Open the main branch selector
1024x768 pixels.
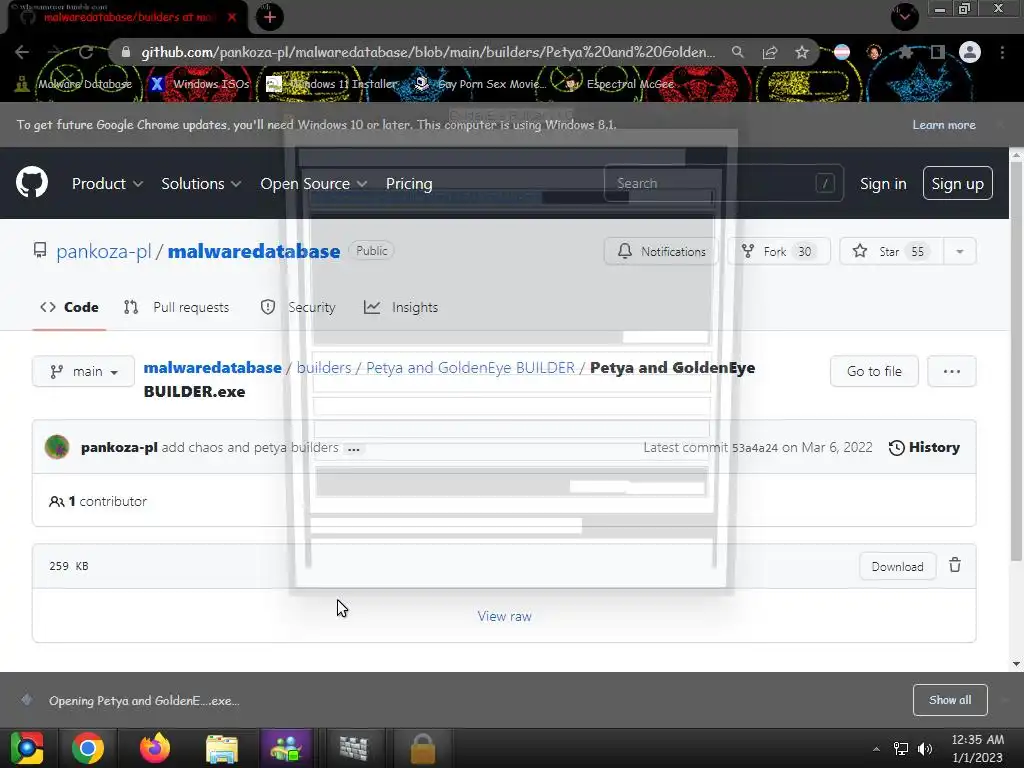(x=84, y=372)
